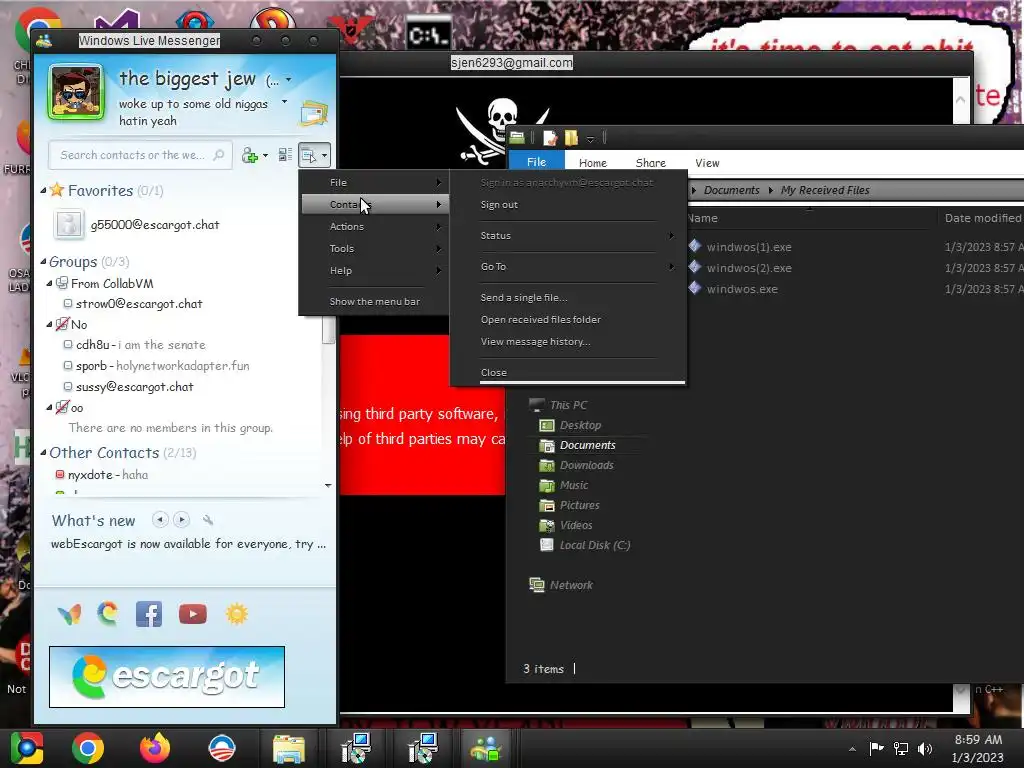
Task: Click the Facebook icon in Messenger
Action: [149, 614]
